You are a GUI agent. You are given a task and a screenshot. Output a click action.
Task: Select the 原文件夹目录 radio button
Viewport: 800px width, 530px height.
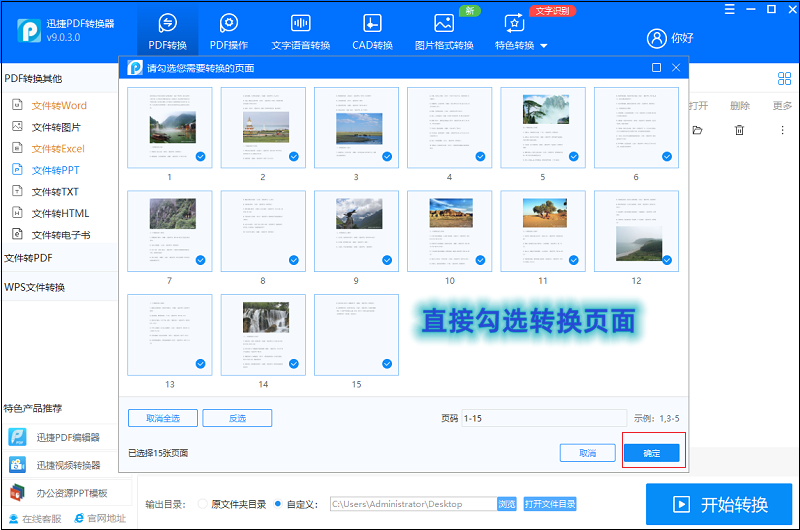tap(204, 504)
